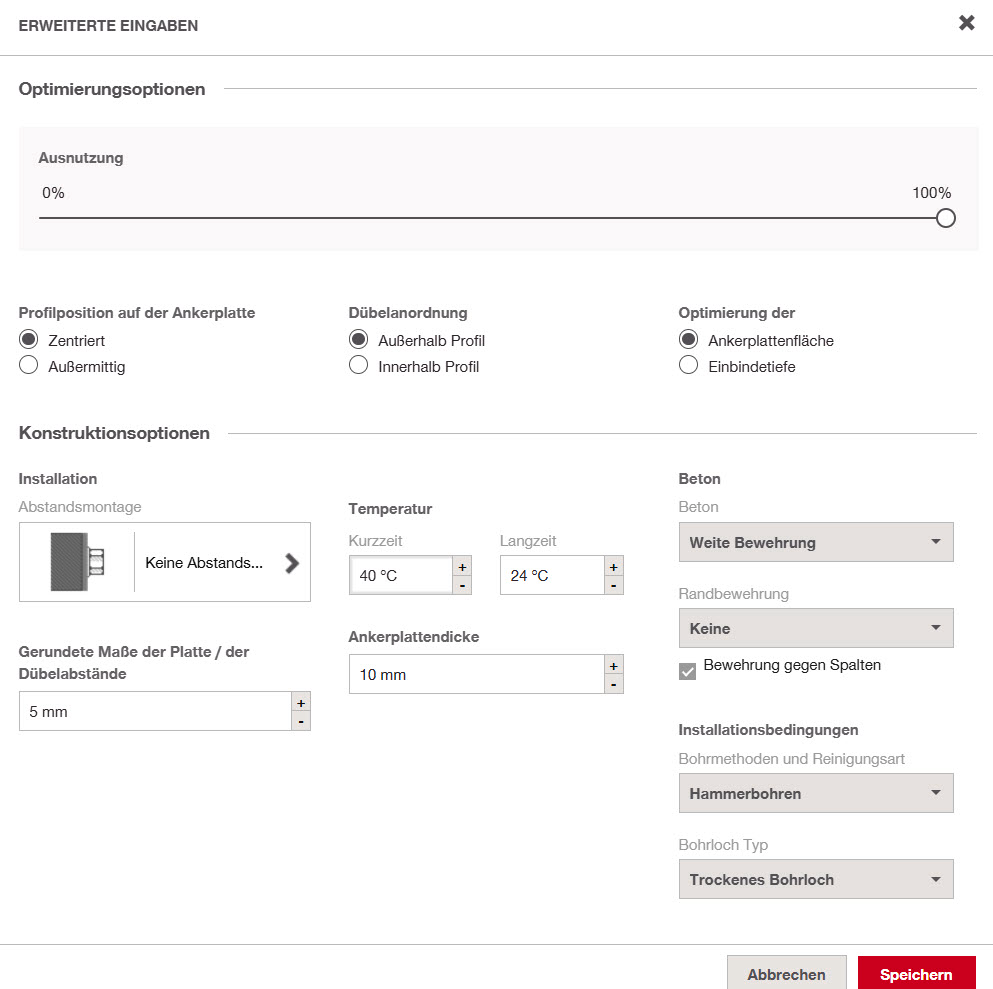The height and width of the screenshot is (989, 993).
Task: Click the Speichern button
Action: click(916, 973)
